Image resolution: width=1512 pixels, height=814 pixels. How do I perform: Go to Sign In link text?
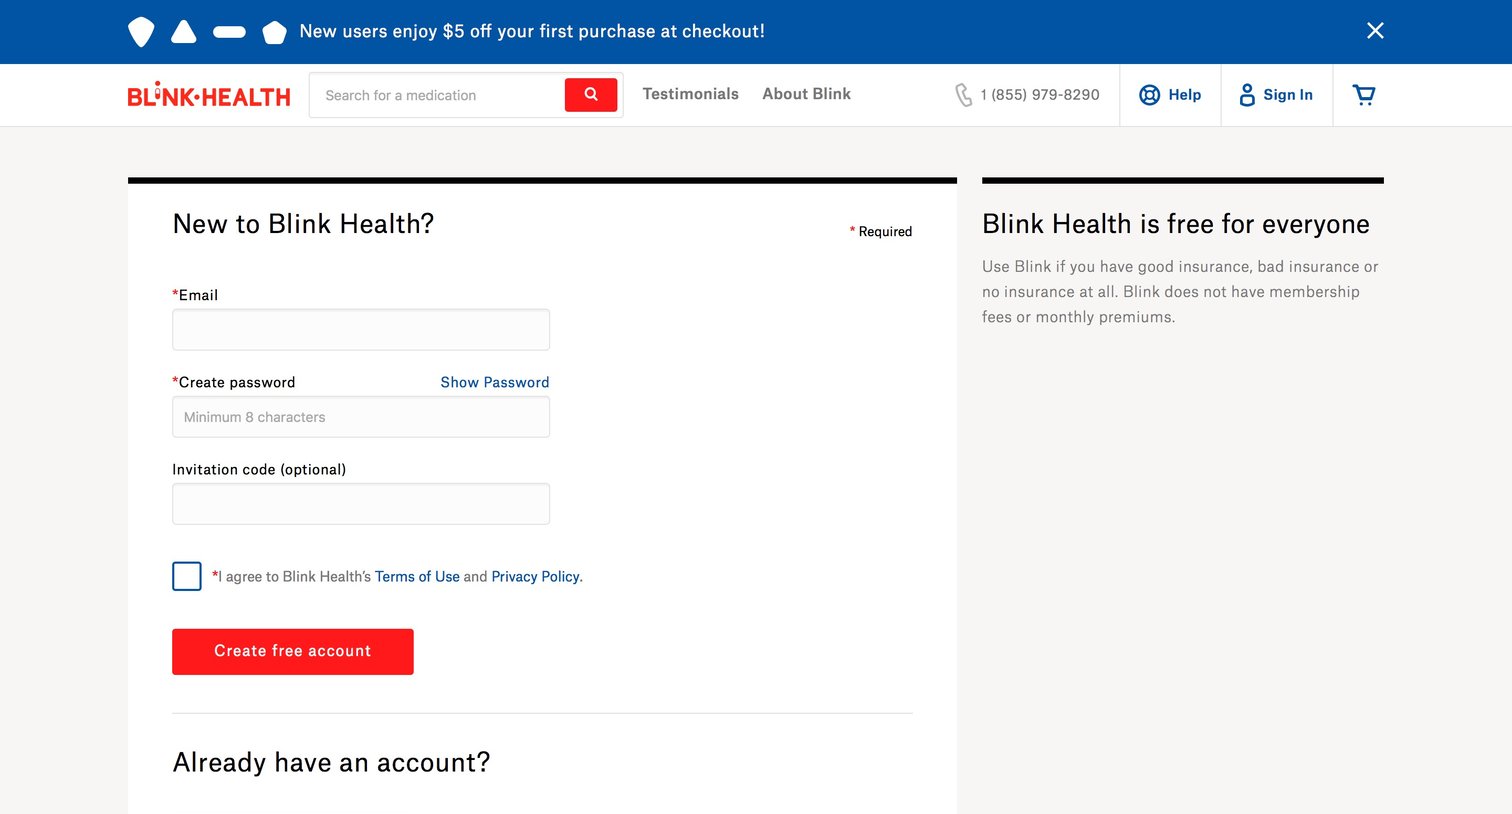tap(1288, 95)
